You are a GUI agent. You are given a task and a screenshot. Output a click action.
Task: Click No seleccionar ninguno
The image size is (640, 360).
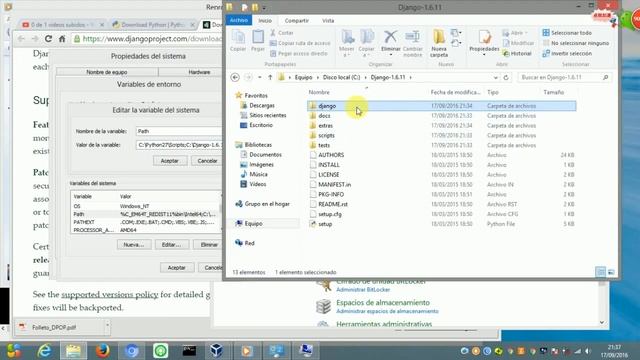pos(576,43)
